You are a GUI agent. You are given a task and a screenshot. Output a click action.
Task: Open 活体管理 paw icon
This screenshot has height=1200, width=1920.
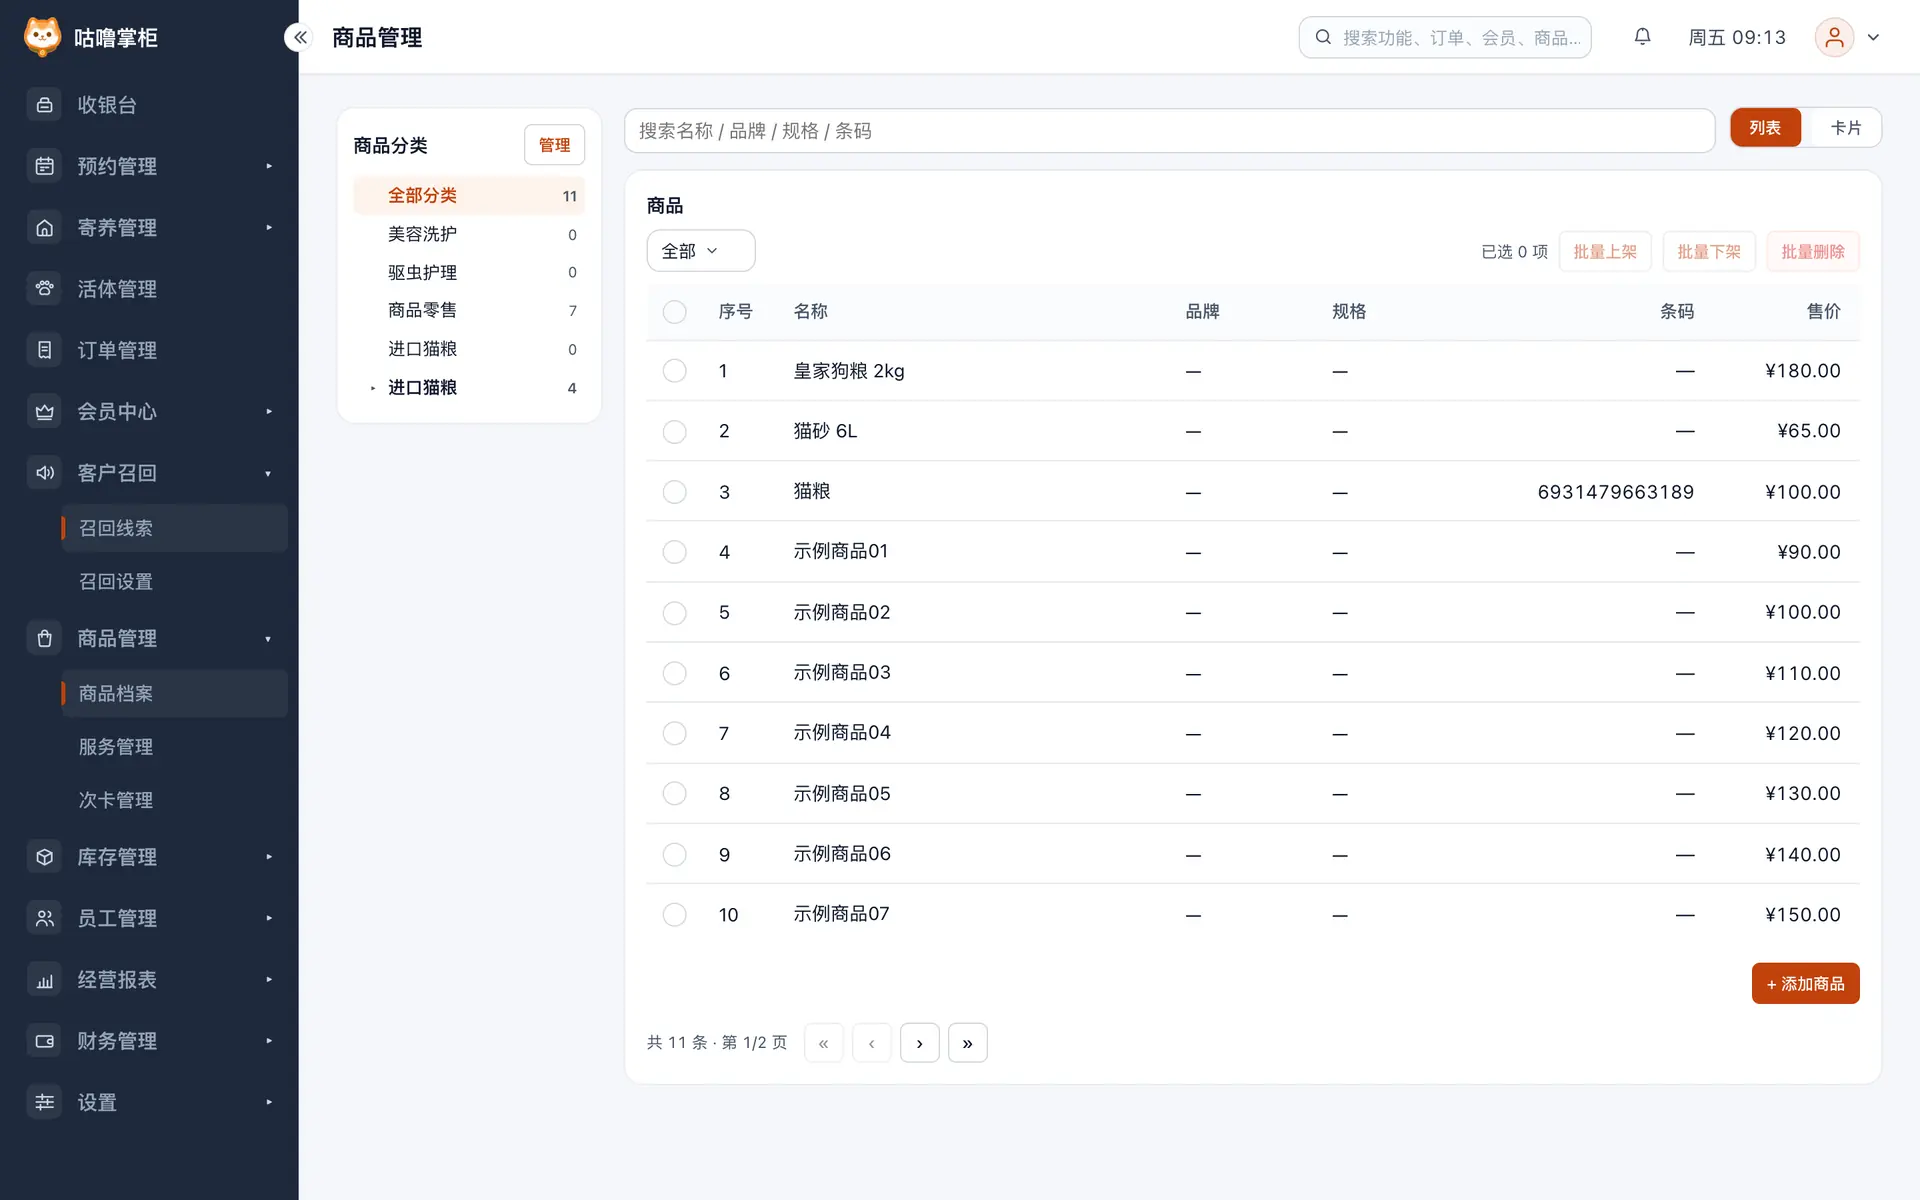45,289
